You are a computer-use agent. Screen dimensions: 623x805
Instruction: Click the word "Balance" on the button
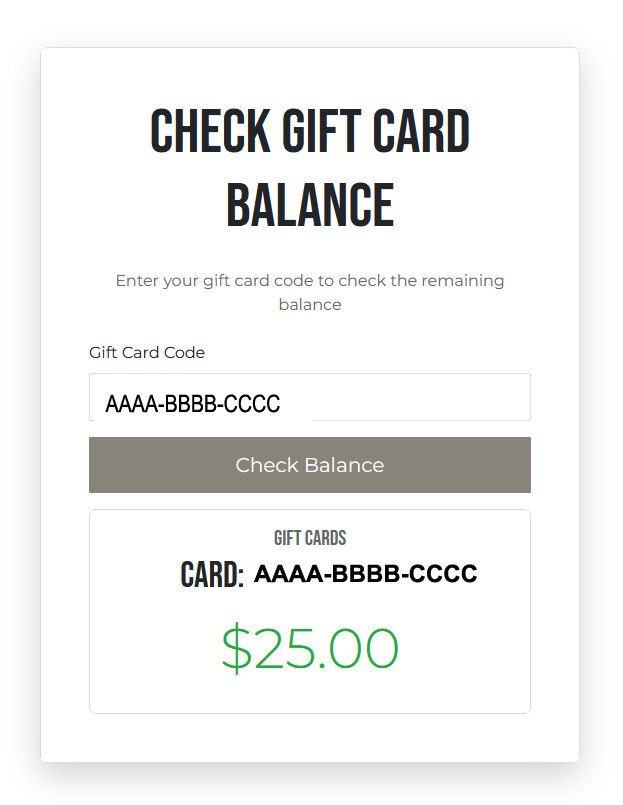tap(343, 465)
